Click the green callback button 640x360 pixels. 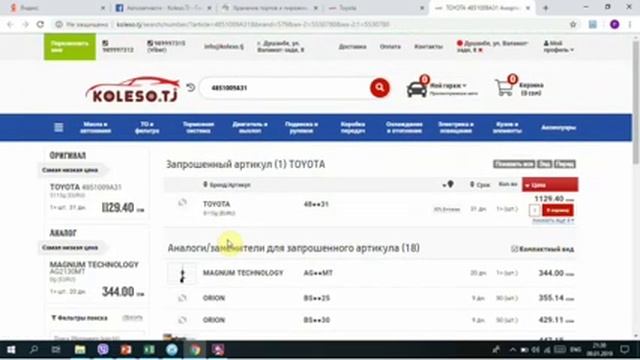pyautogui.click(x=70, y=47)
